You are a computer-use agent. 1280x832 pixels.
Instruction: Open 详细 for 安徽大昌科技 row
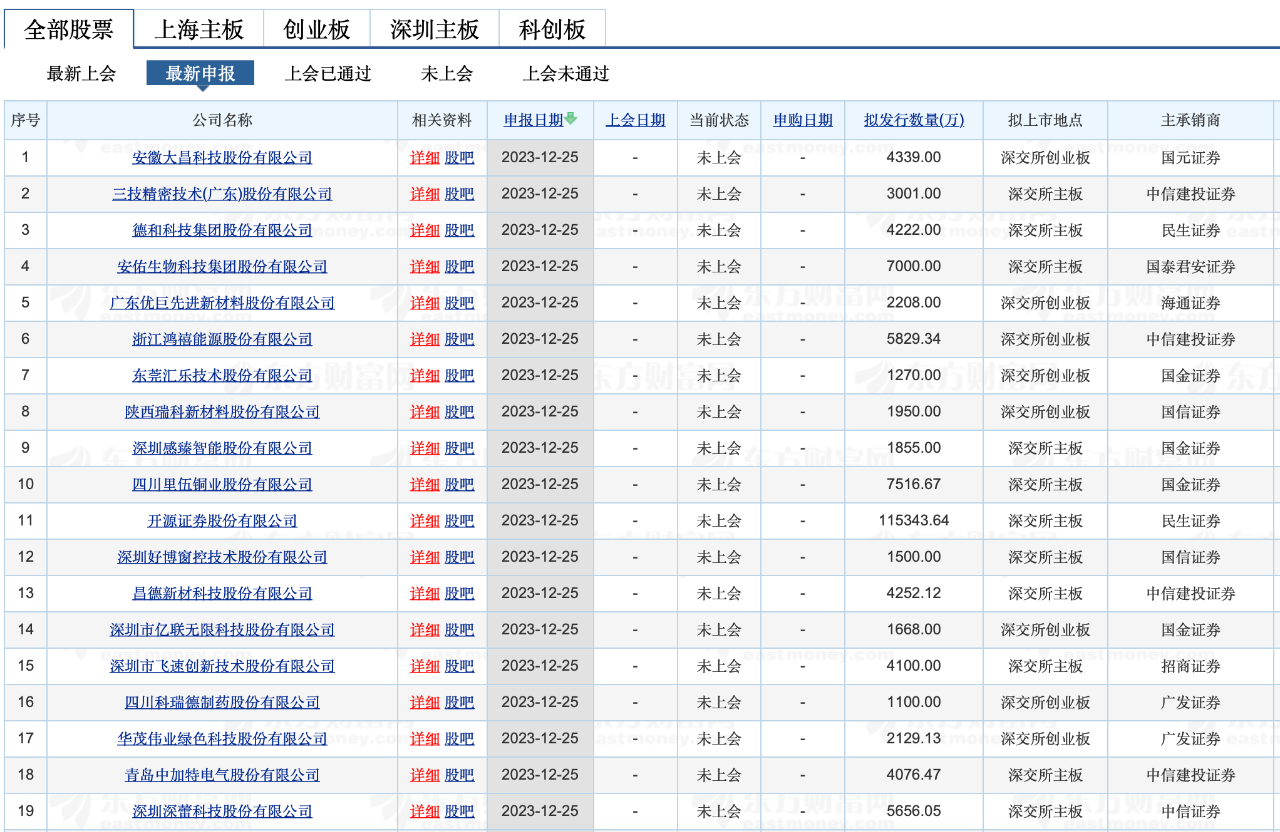(x=425, y=158)
